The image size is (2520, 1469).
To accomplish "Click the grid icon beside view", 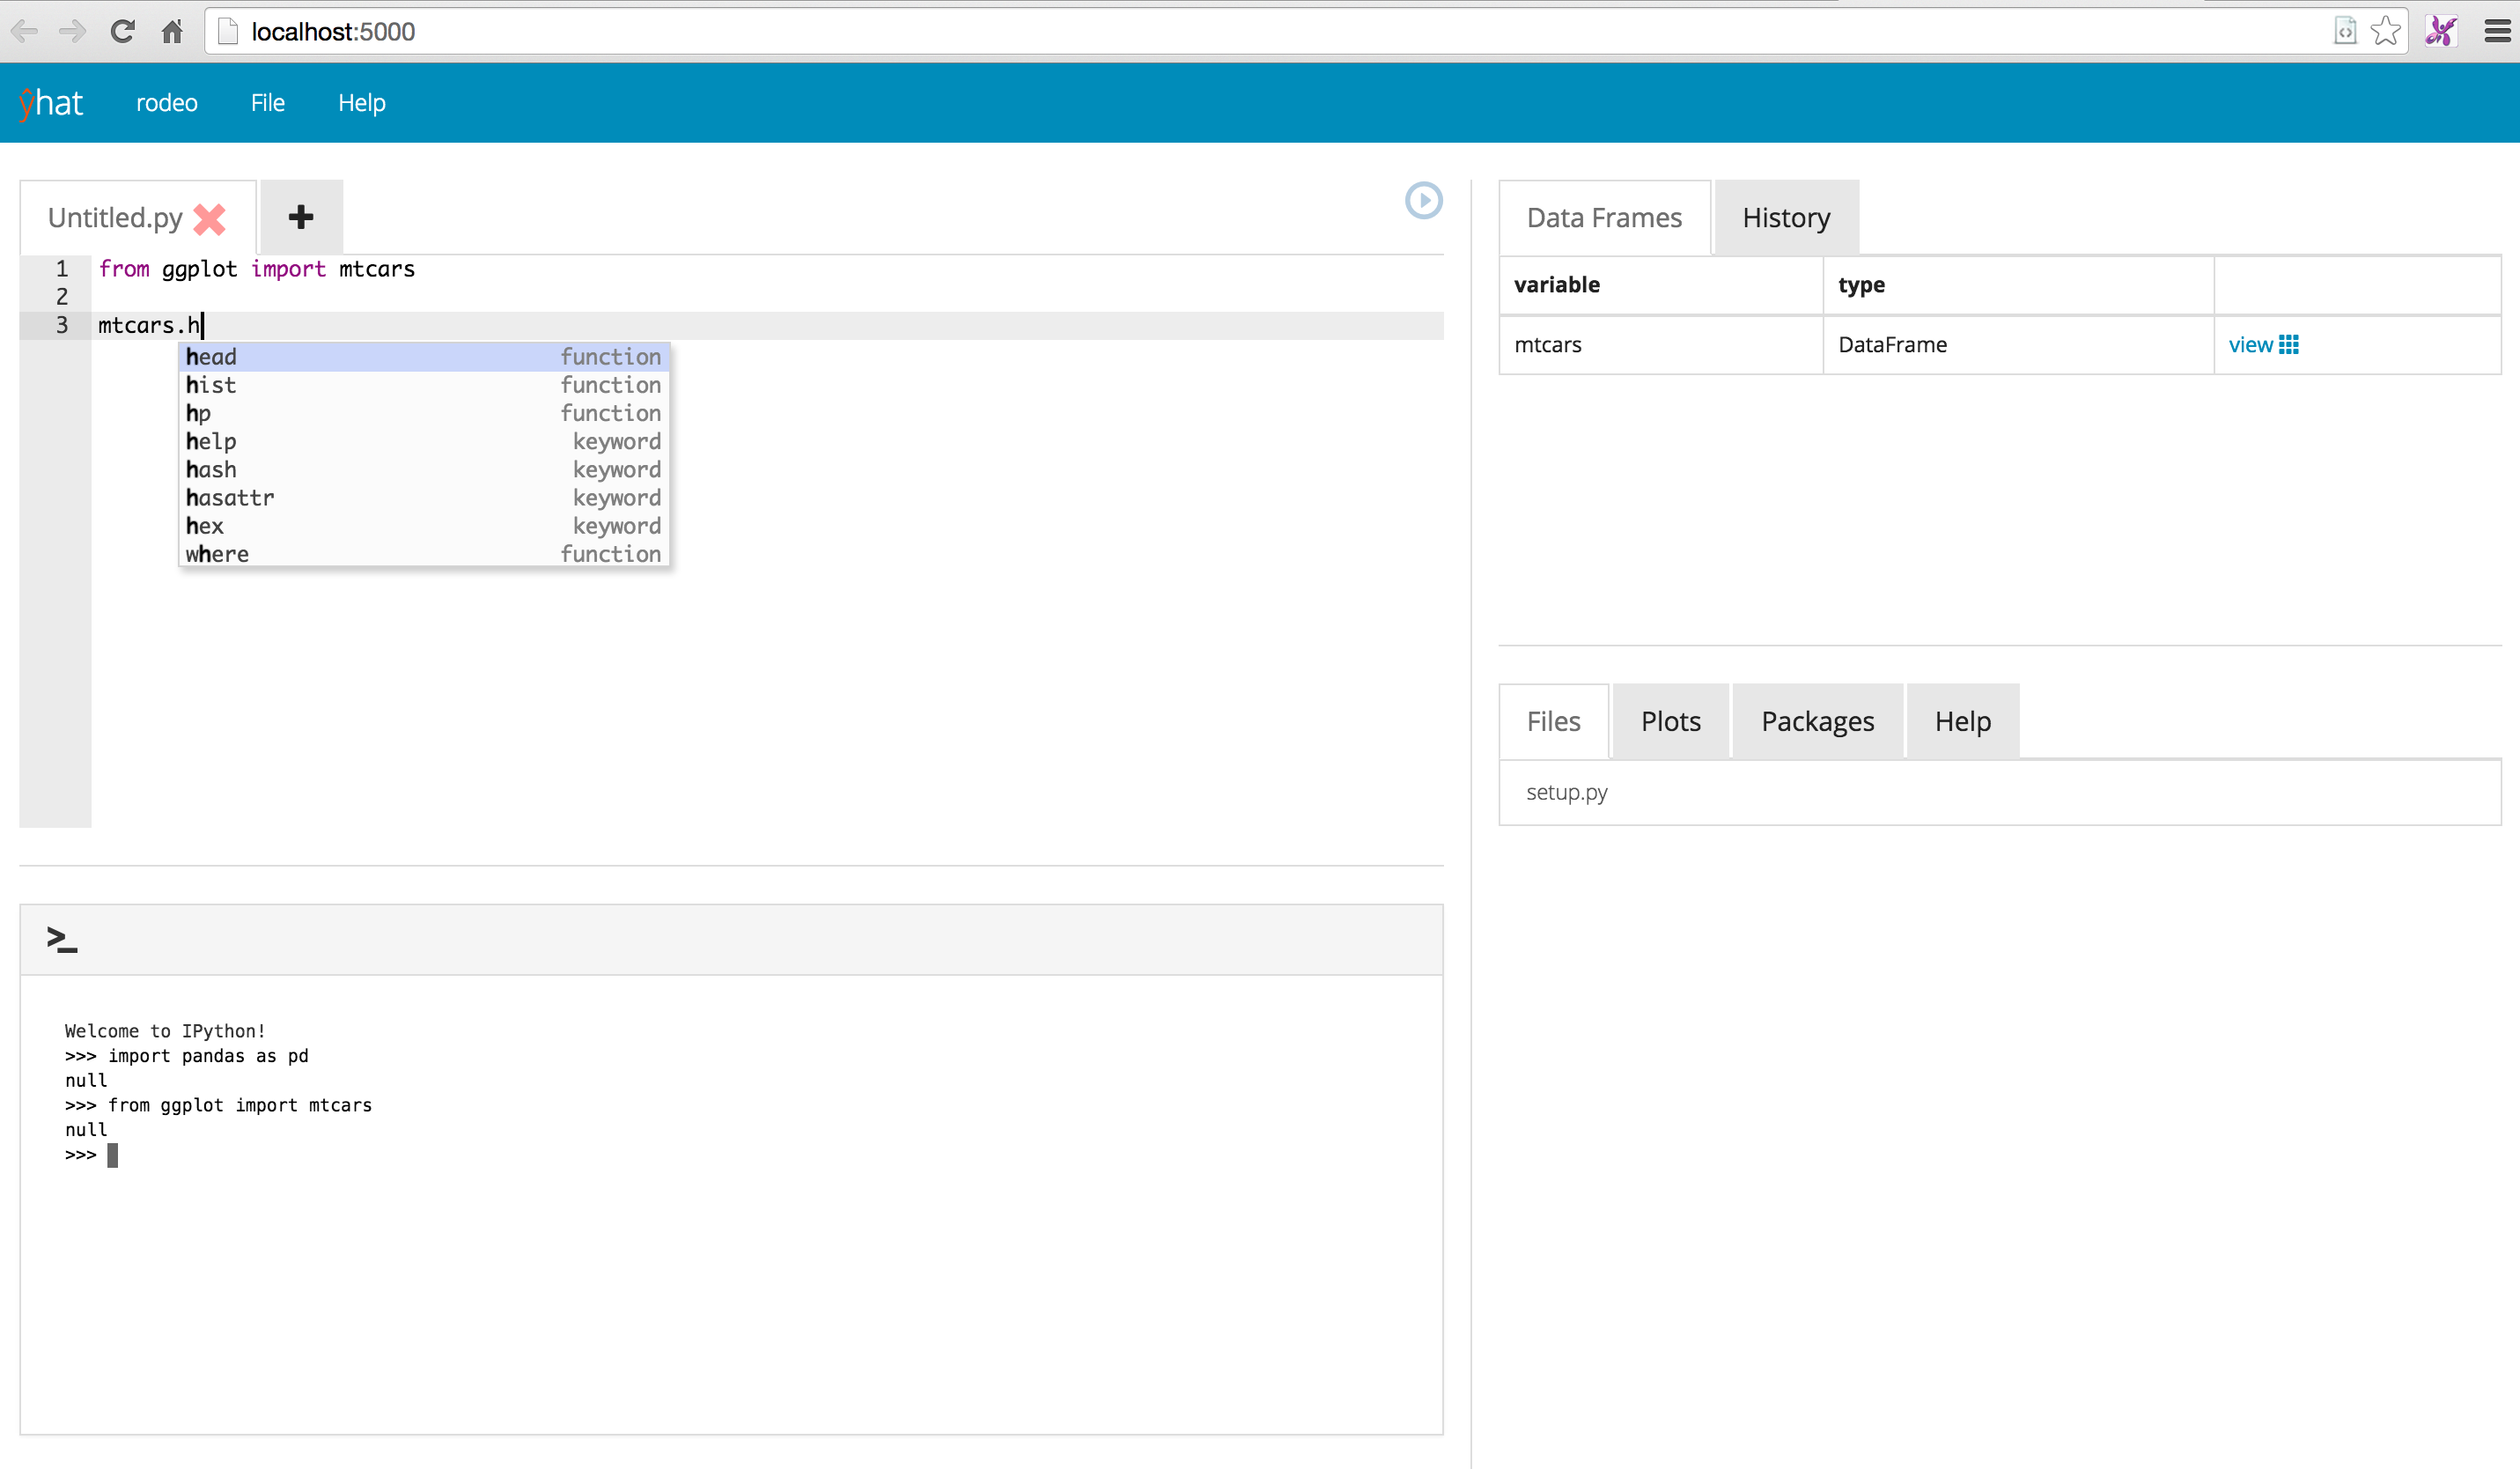I will pos(2289,345).
